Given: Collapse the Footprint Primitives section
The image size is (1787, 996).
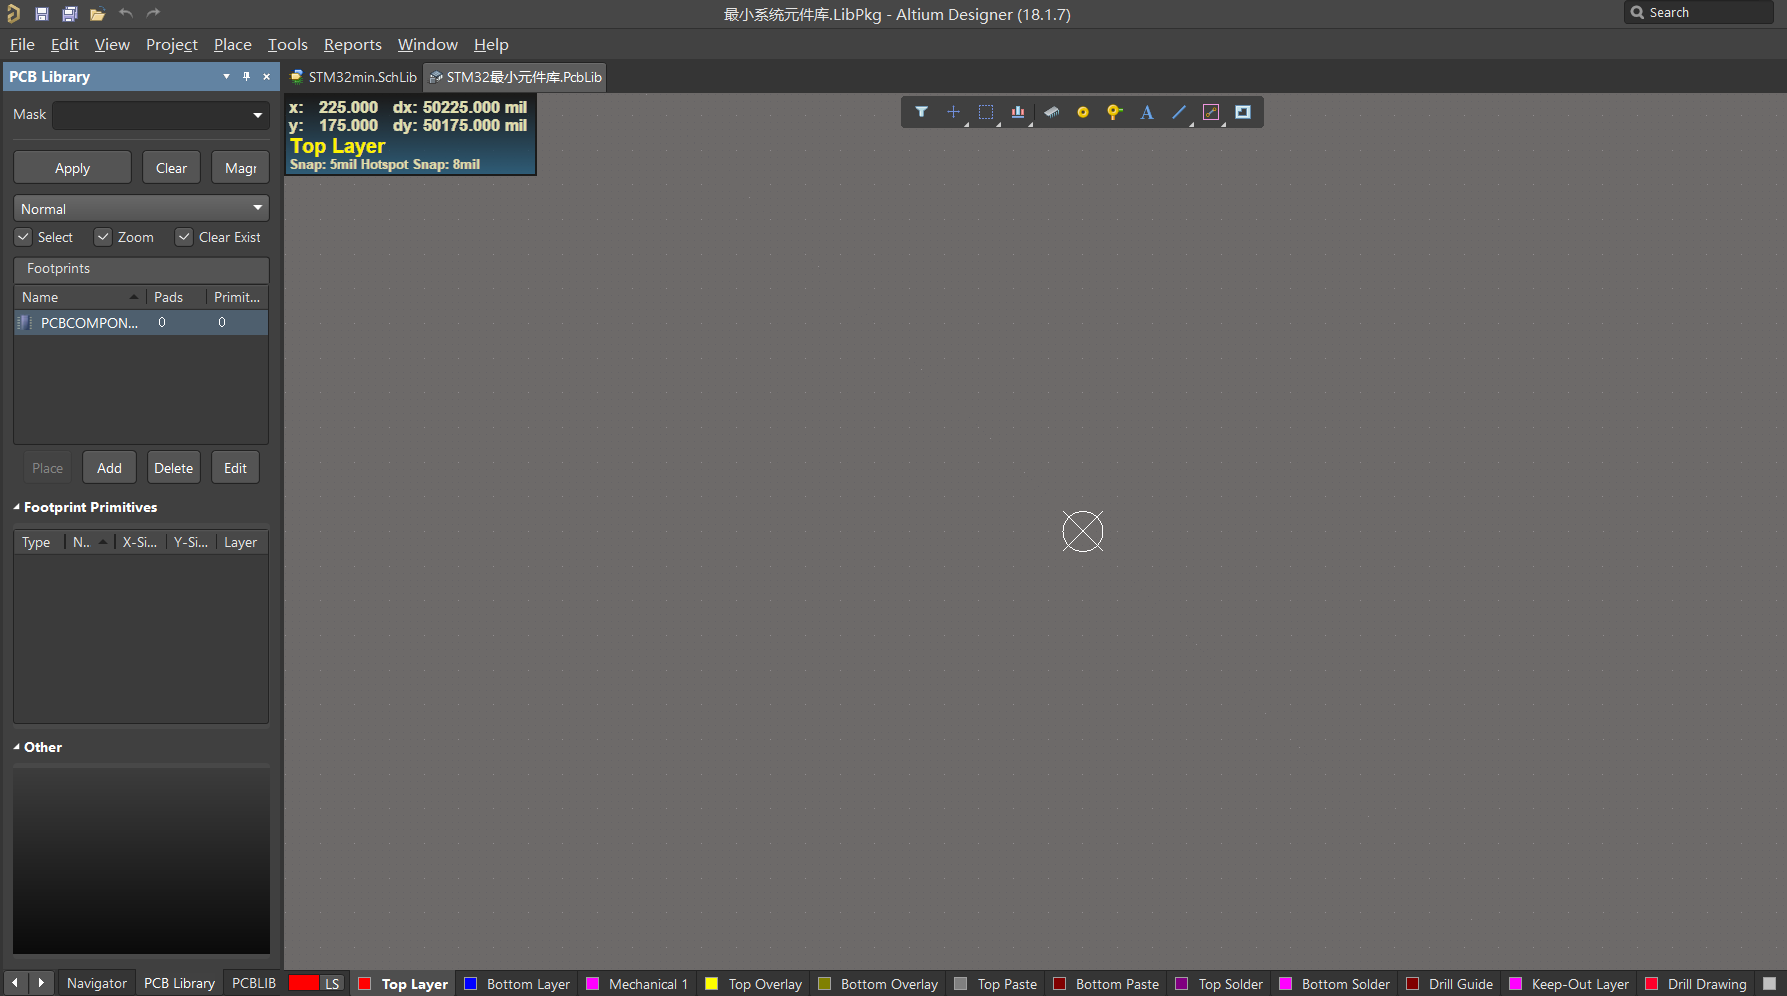Looking at the screenshot, I should [x=17, y=507].
